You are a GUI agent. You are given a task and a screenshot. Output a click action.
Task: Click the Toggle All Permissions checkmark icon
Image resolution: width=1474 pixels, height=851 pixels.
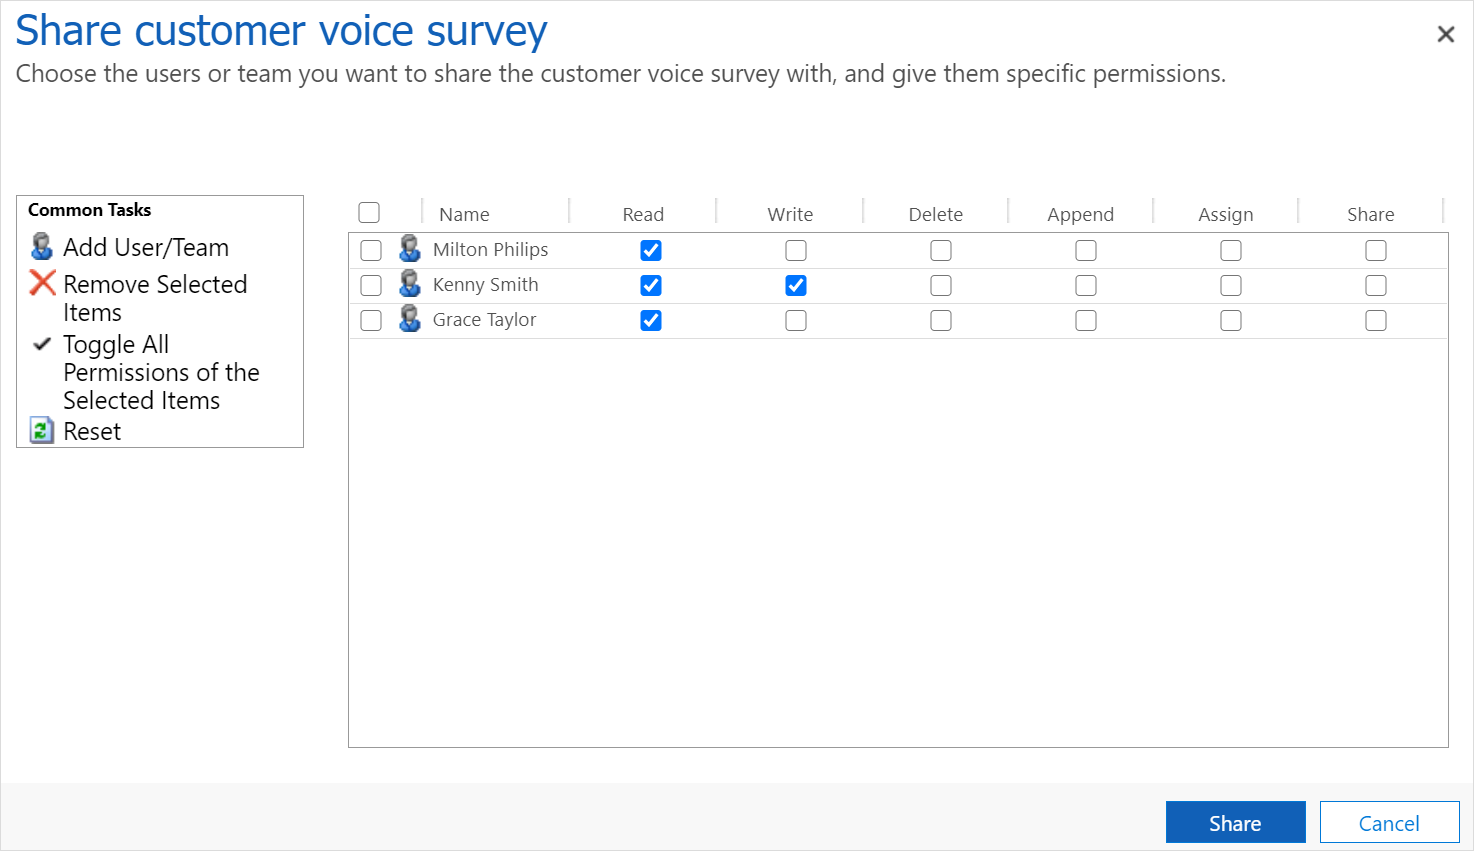tap(42, 344)
